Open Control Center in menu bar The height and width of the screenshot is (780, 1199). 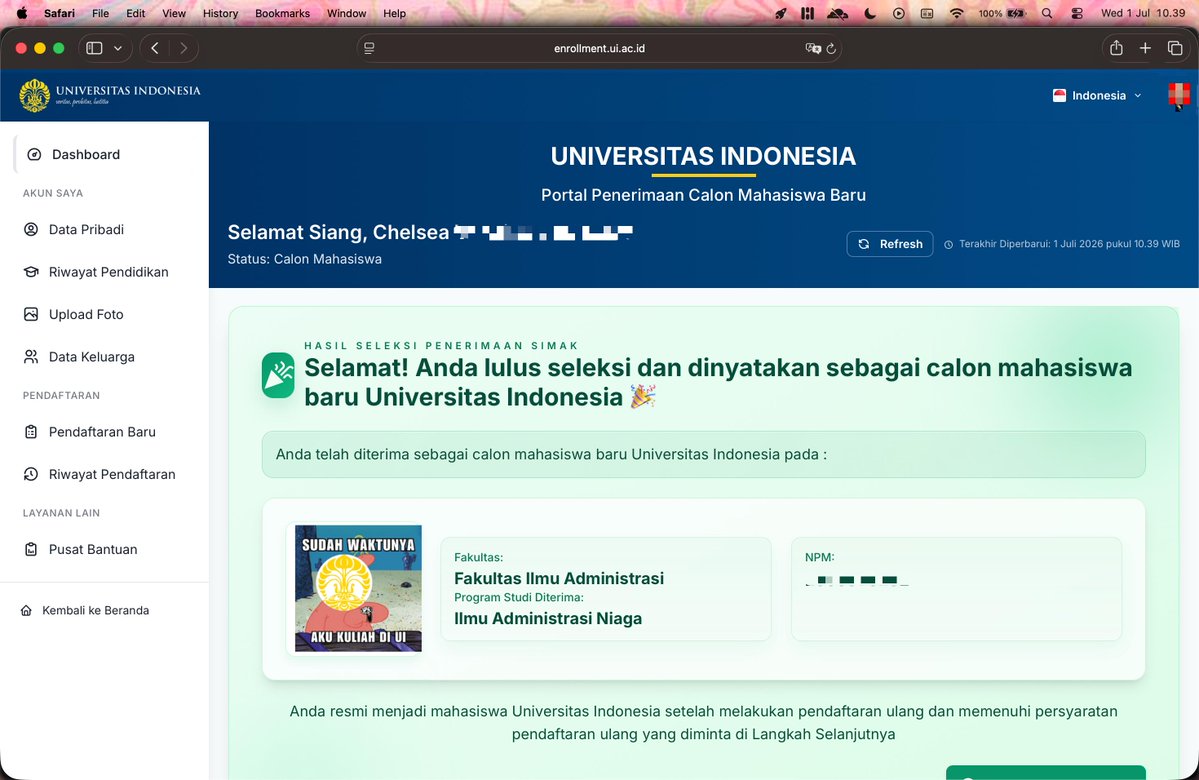pos(1077,13)
